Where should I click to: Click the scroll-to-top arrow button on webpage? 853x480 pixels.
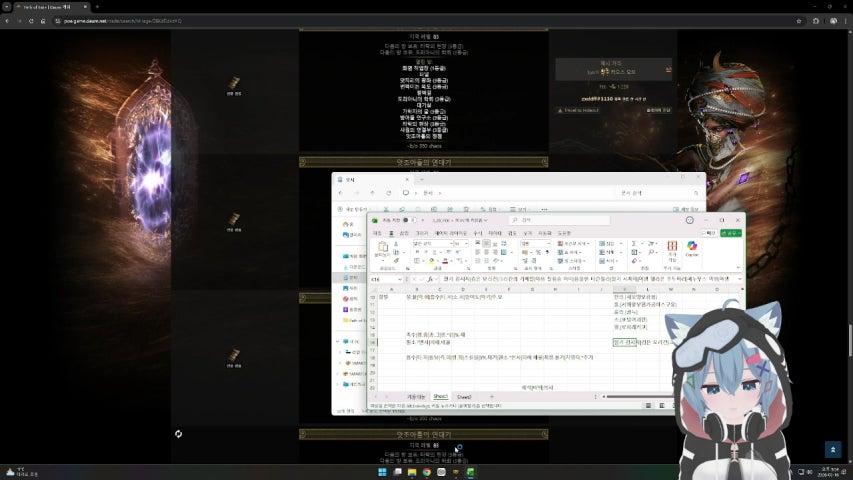pyautogui.click(x=832, y=450)
